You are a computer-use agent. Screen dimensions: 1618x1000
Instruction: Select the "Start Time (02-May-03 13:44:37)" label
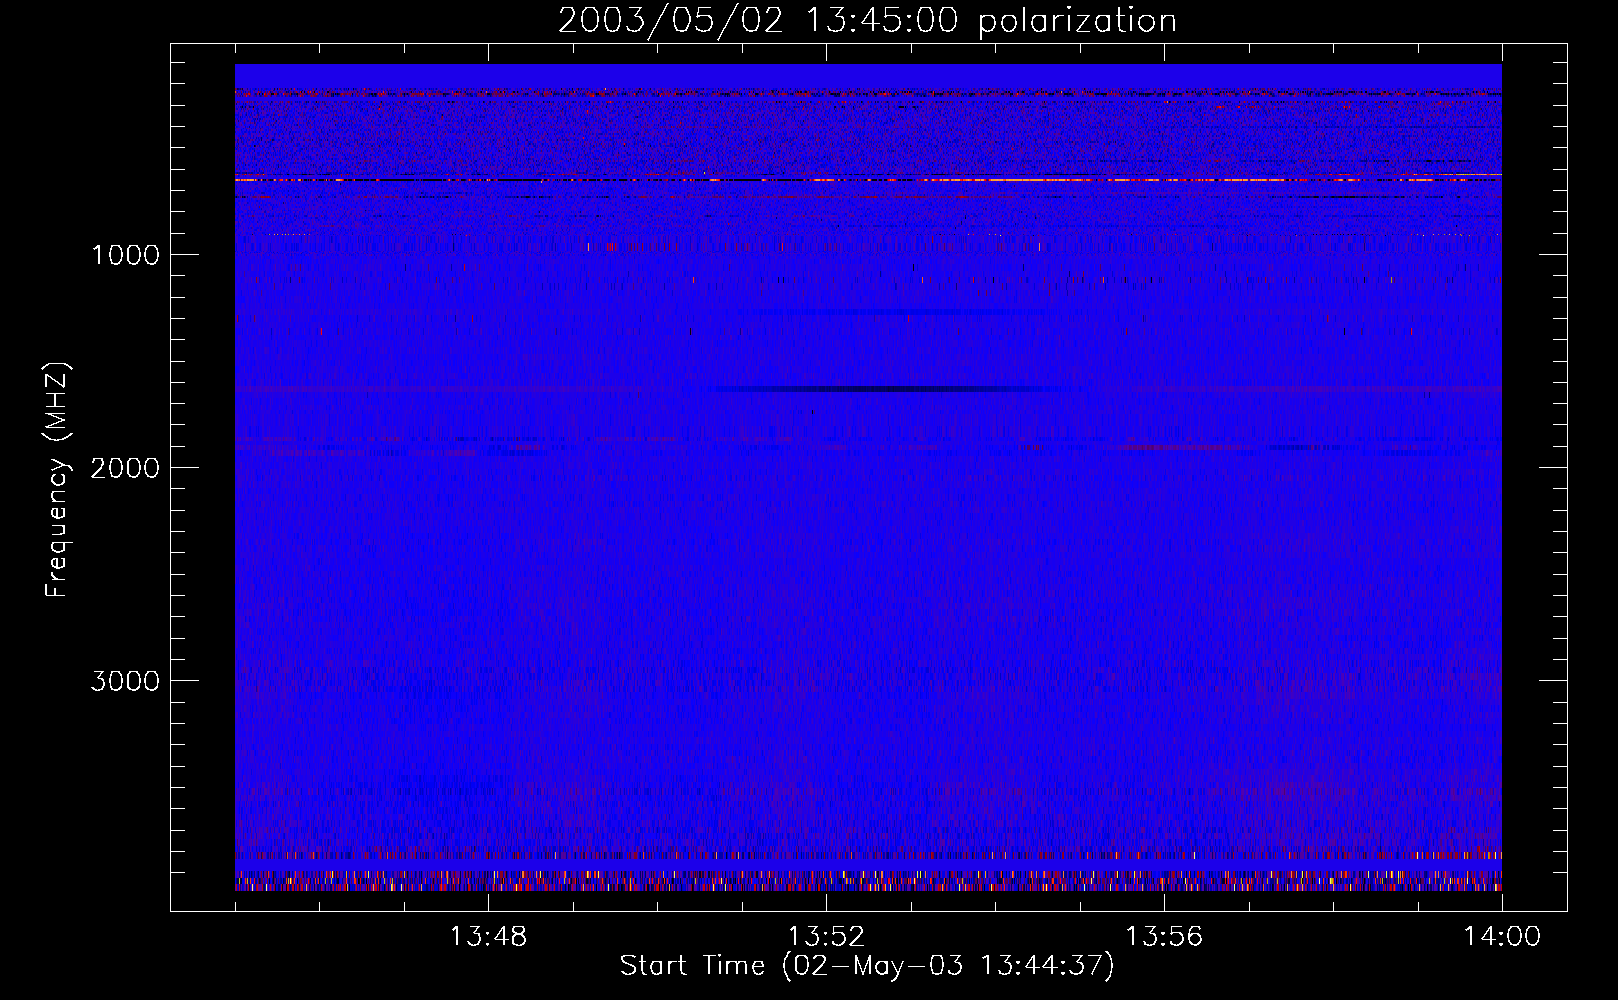coord(867,966)
